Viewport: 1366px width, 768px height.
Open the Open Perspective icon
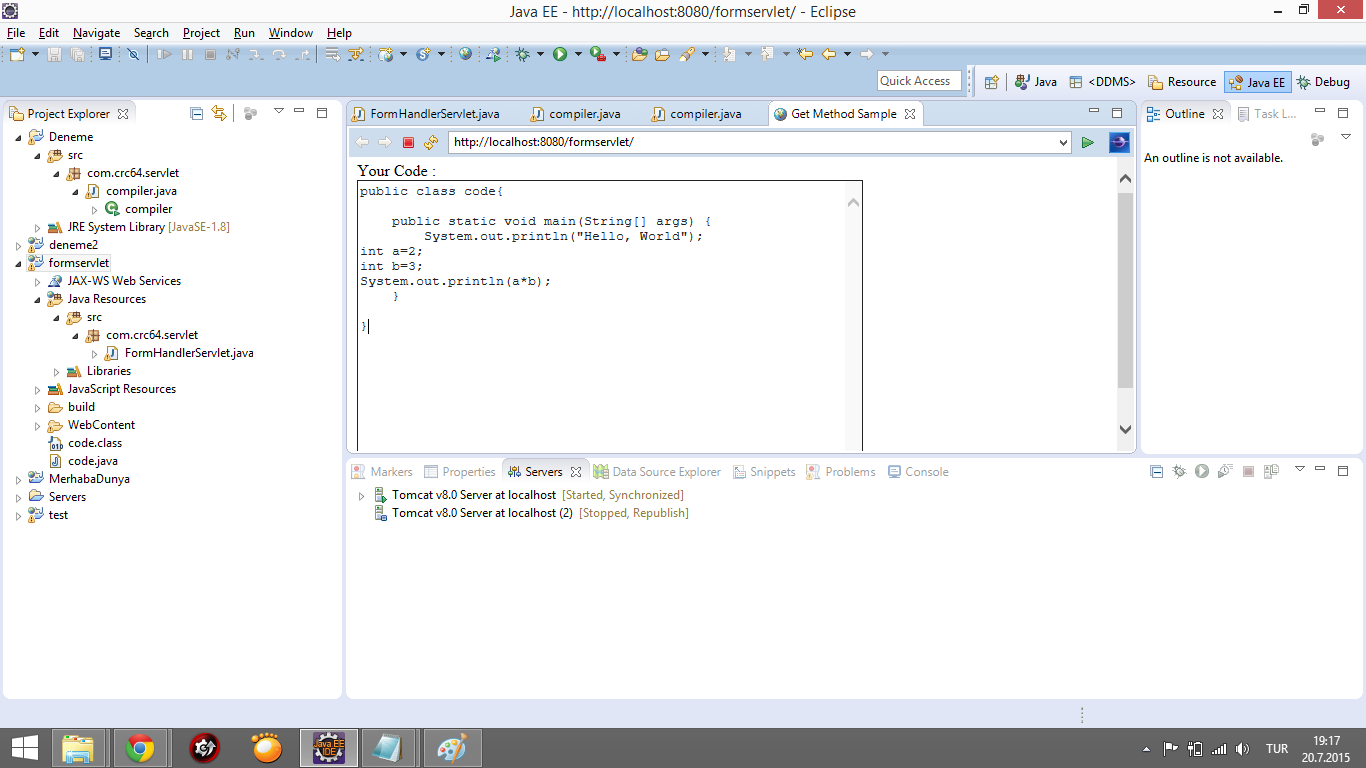[991, 82]
